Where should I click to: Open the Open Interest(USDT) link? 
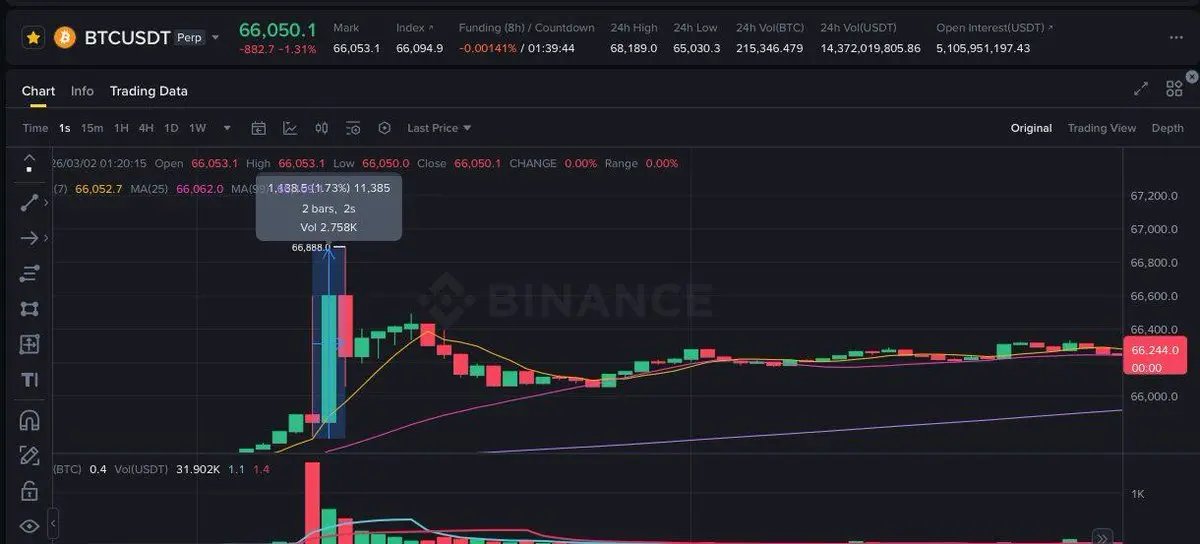pos(994,28)
